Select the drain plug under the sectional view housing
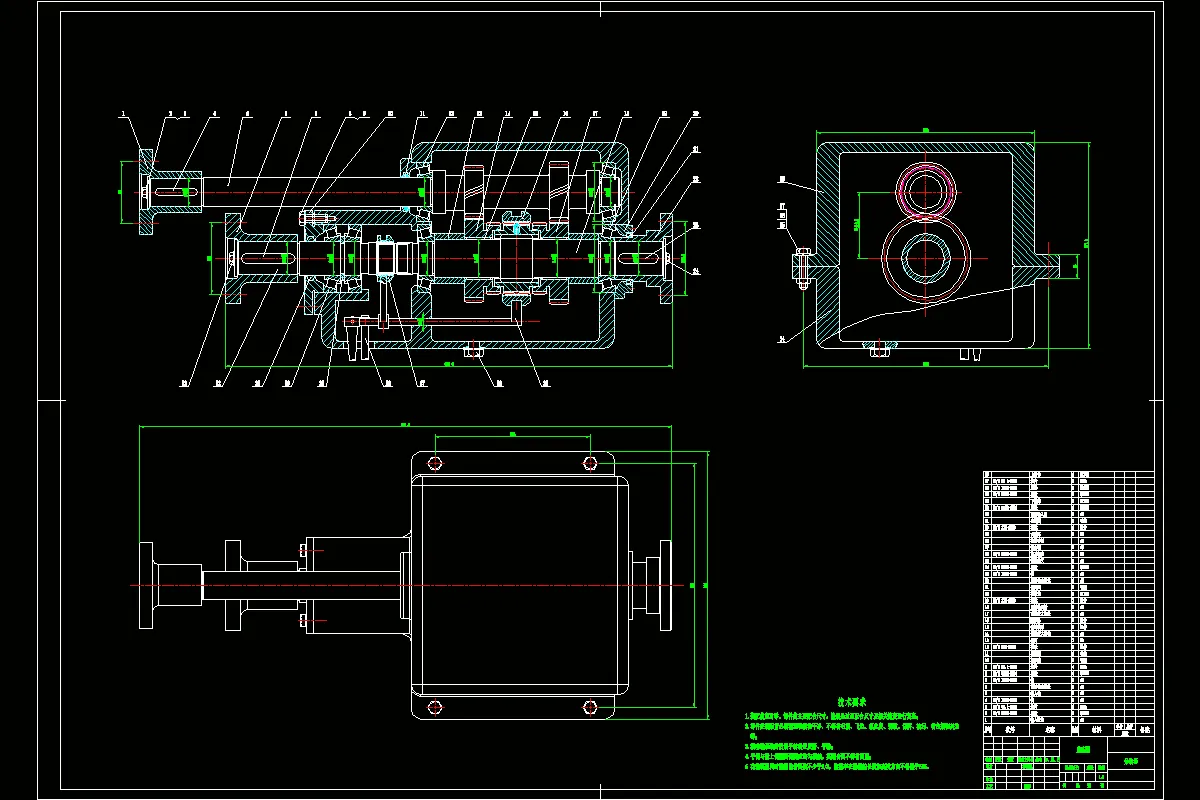 [x=476, y=349]
